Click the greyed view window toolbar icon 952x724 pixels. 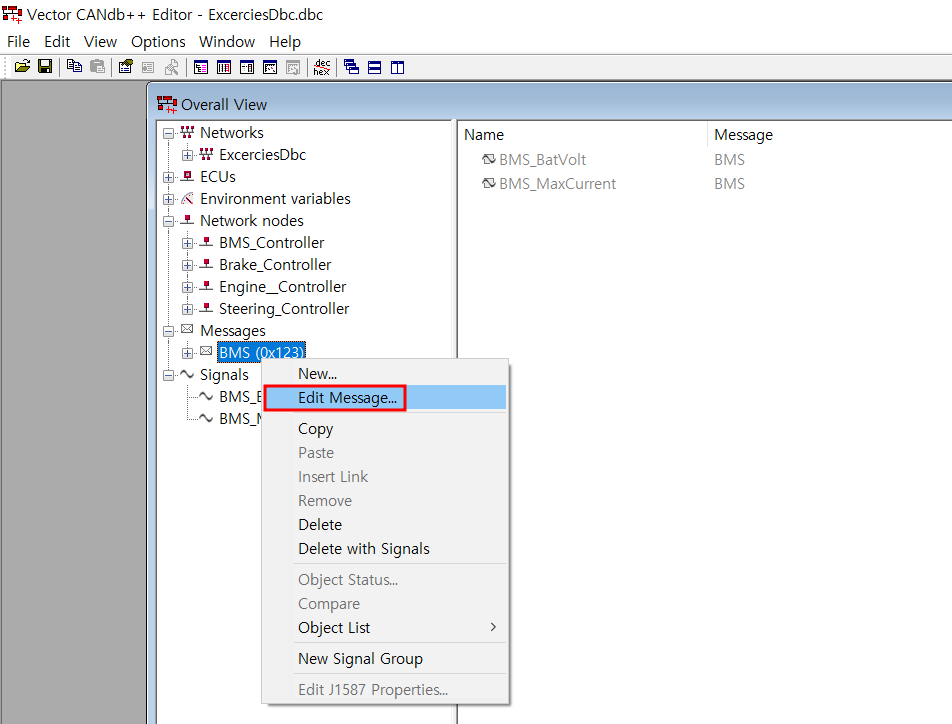tap(293, 67)
